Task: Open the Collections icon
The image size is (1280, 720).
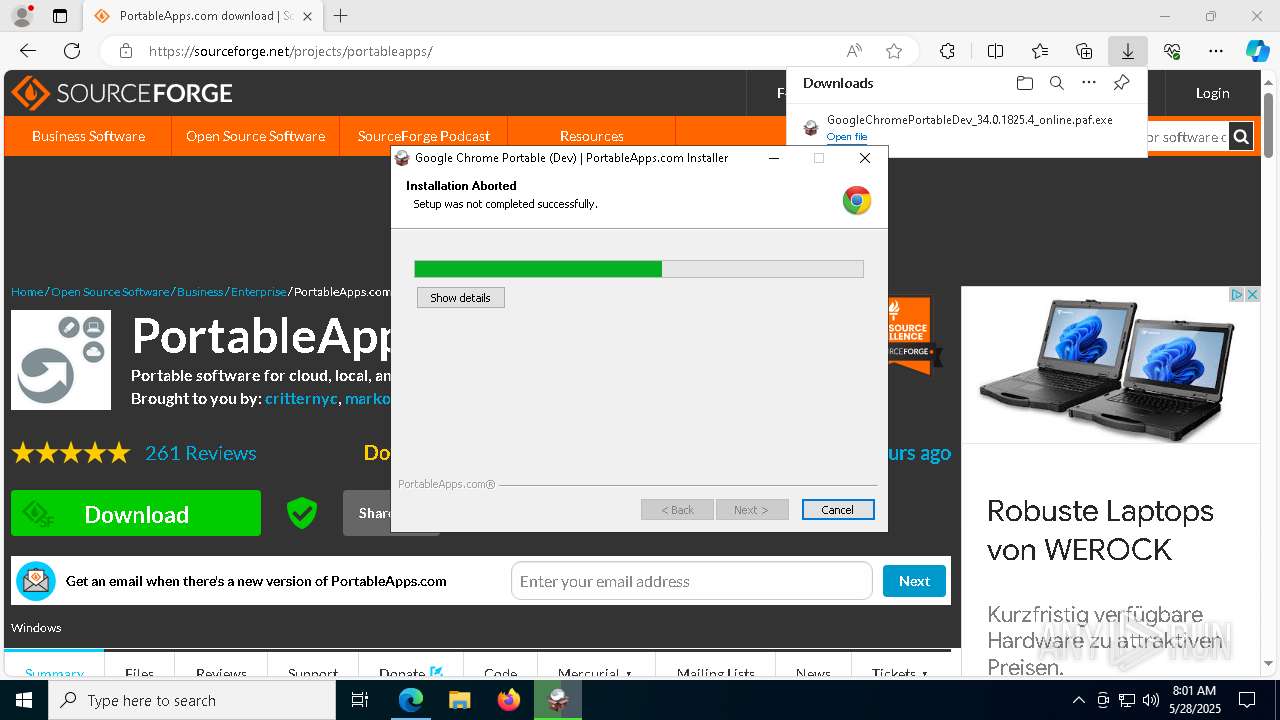Action: (x=1084, y=51)
